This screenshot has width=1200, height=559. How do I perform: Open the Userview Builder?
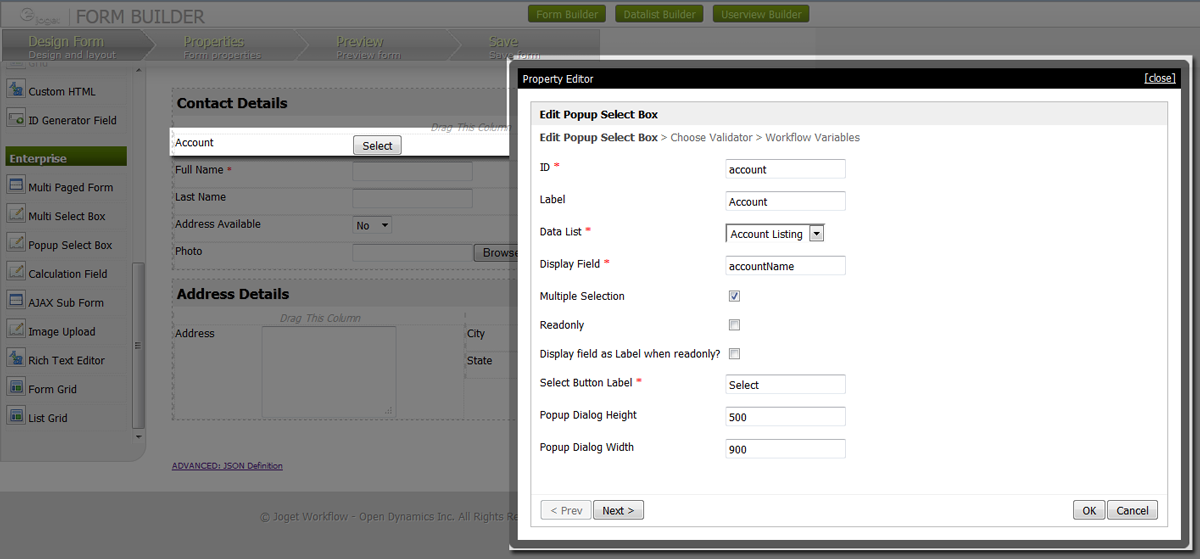pyautogui.click(x=760, y=14)
